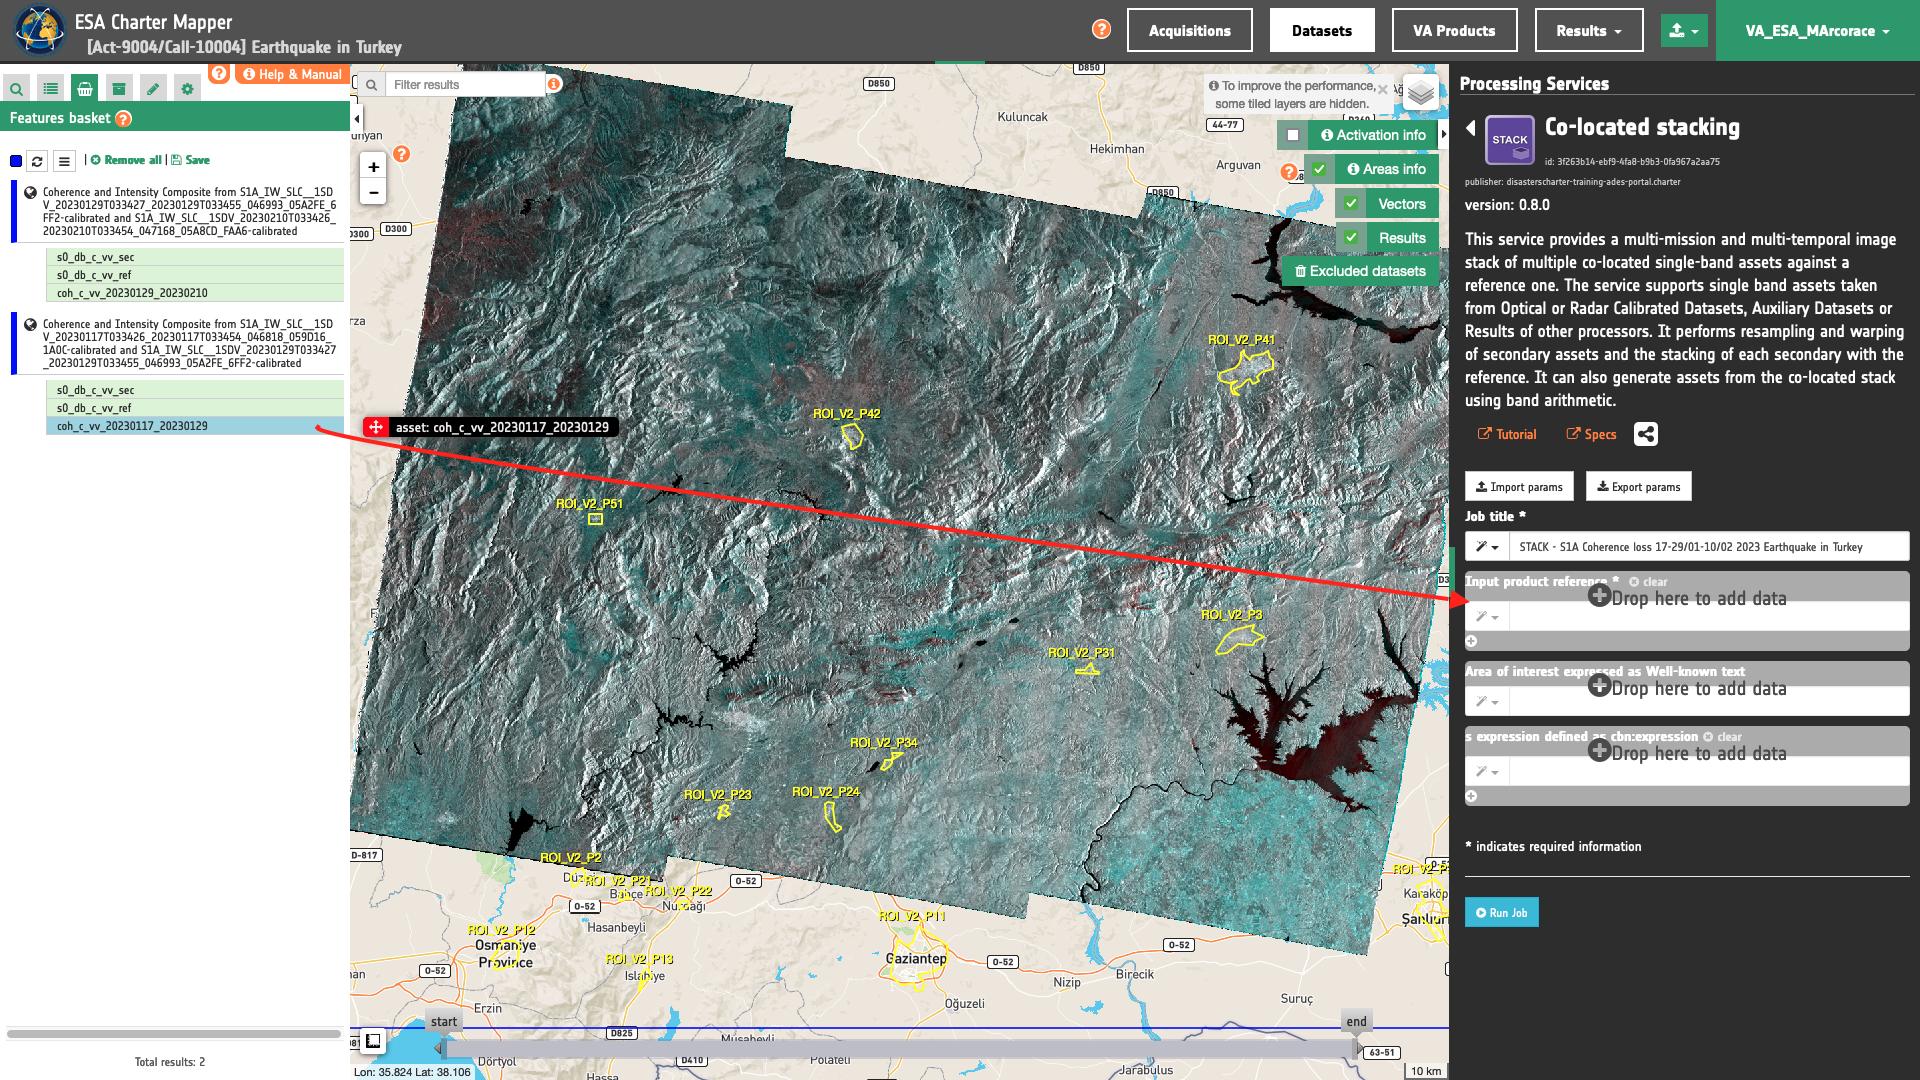This screenshot has height=1080, width=1920.
Task: Switch to the Datasets tab
Action: (x=1322, y=30)
